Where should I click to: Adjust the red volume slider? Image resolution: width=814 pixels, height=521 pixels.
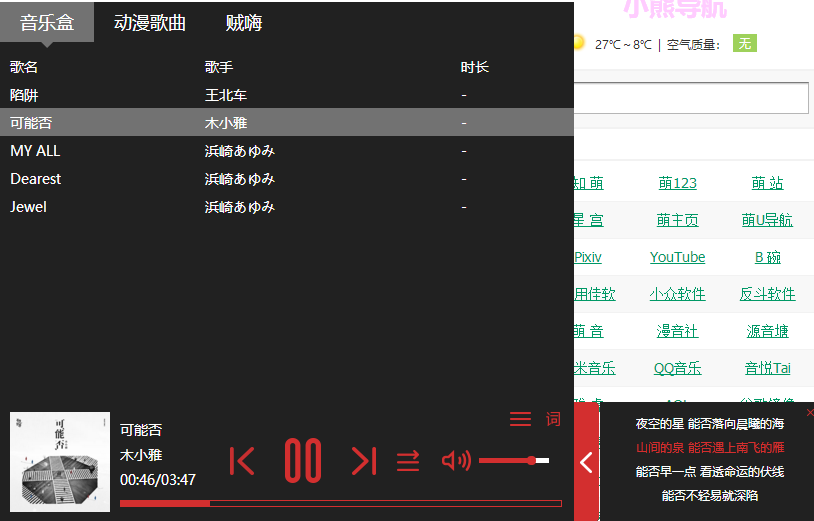tap(514, 460)
